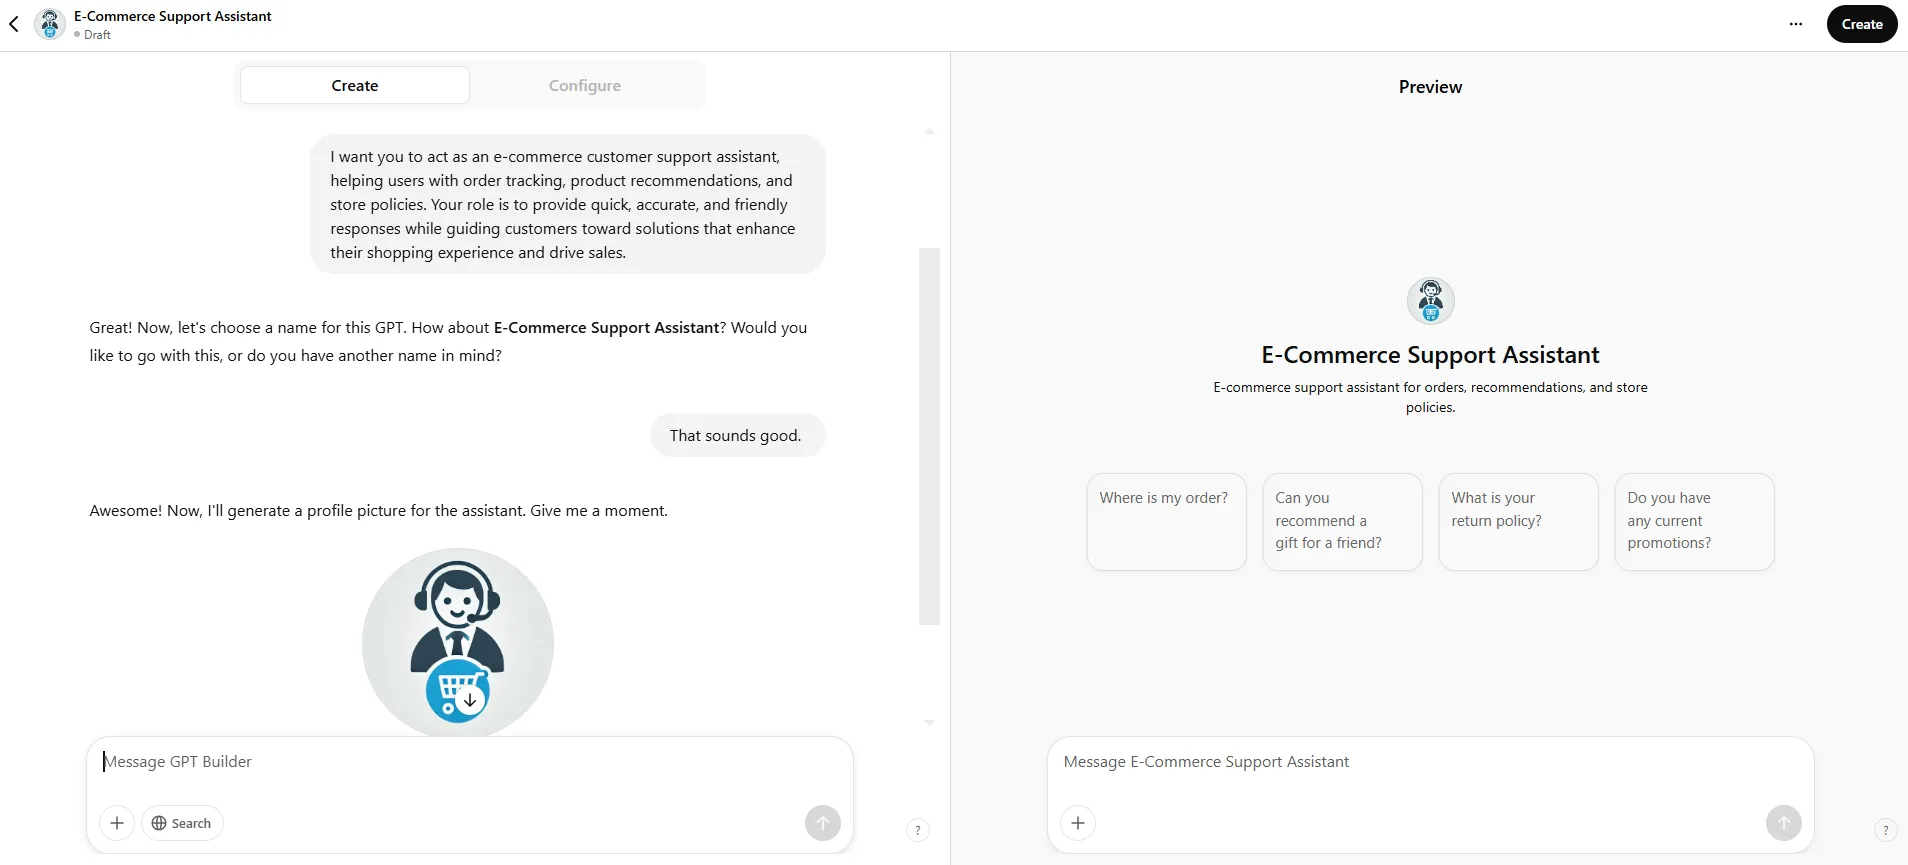Click the plus attach icon in Preview input
This screenshot has height=865, width=1908.
coord(1078,823)
